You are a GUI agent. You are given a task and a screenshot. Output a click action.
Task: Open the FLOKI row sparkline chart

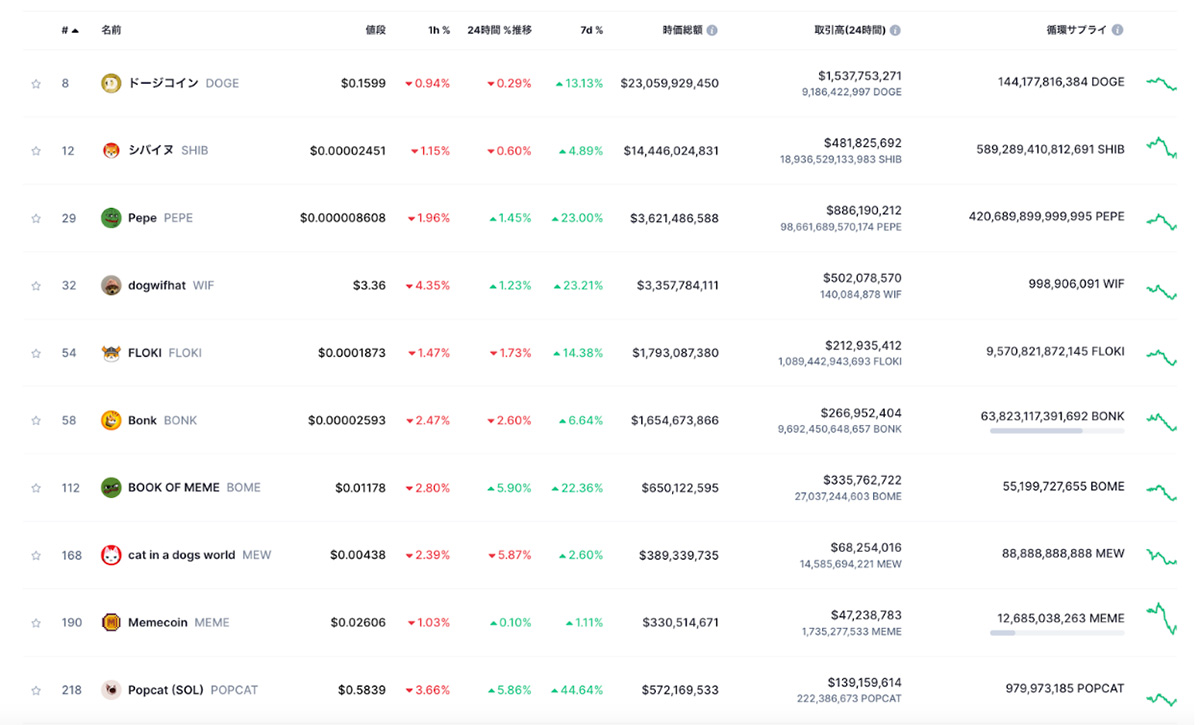[1162, 356]
